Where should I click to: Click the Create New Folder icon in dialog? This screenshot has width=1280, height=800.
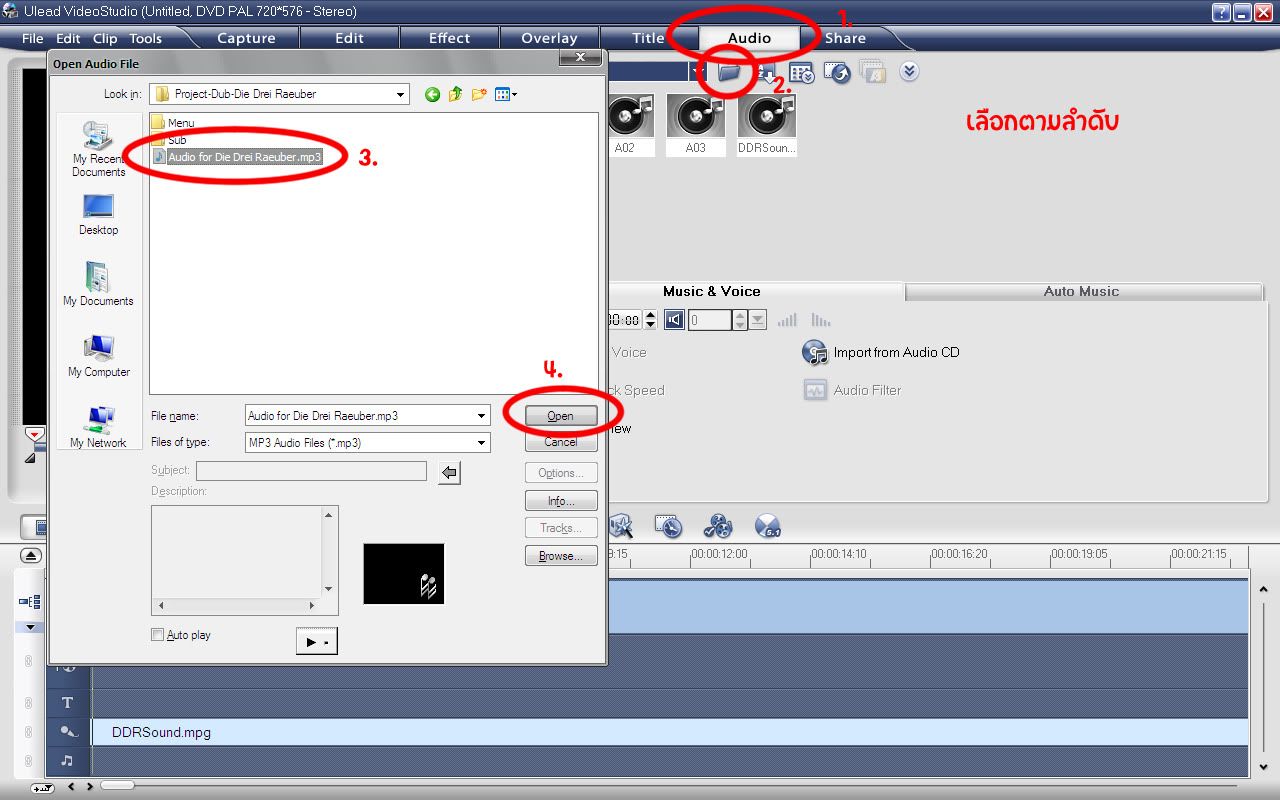click(479, 94)
